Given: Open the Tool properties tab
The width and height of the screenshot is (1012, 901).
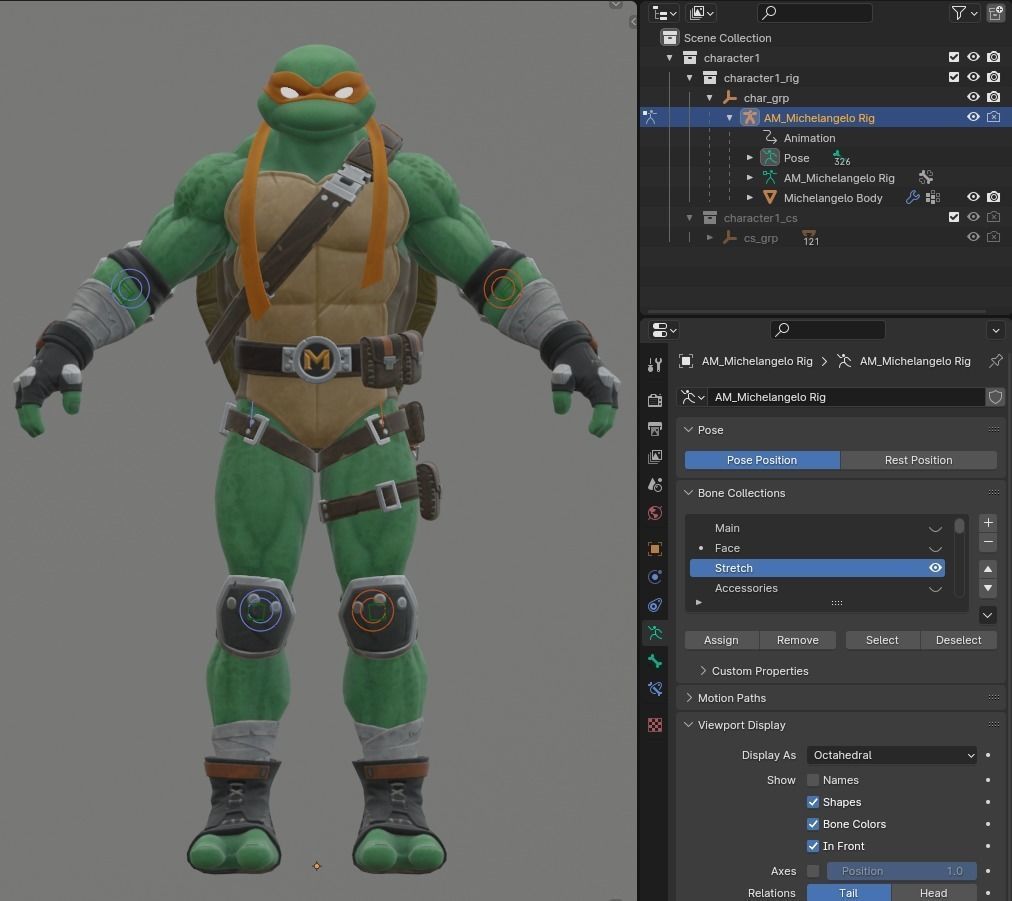Looking at the screenshot, I should [x=654, y=365].
